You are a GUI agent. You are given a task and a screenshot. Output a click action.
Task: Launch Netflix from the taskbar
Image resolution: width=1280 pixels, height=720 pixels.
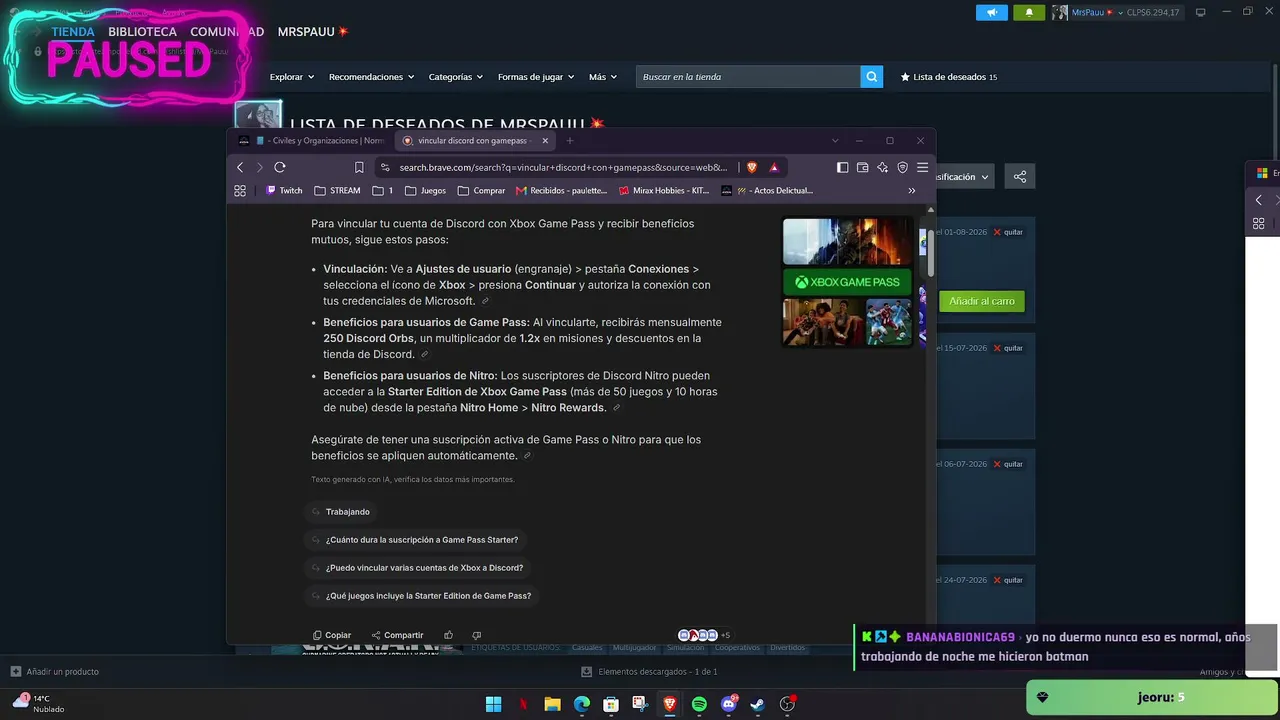(x=523, y=704)
